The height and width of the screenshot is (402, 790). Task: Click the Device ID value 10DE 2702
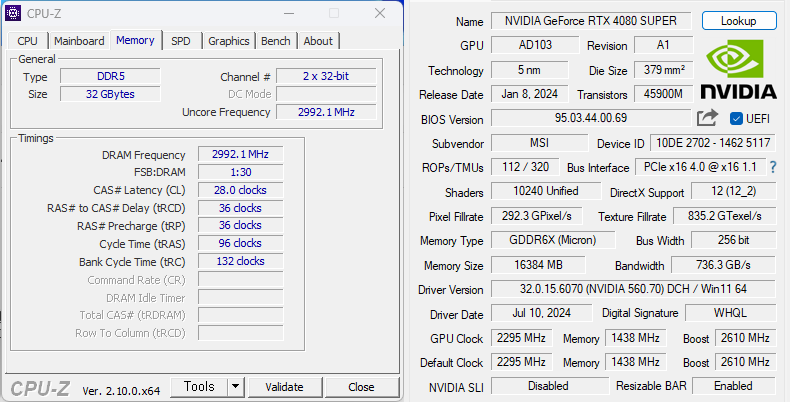pos(713,143)
